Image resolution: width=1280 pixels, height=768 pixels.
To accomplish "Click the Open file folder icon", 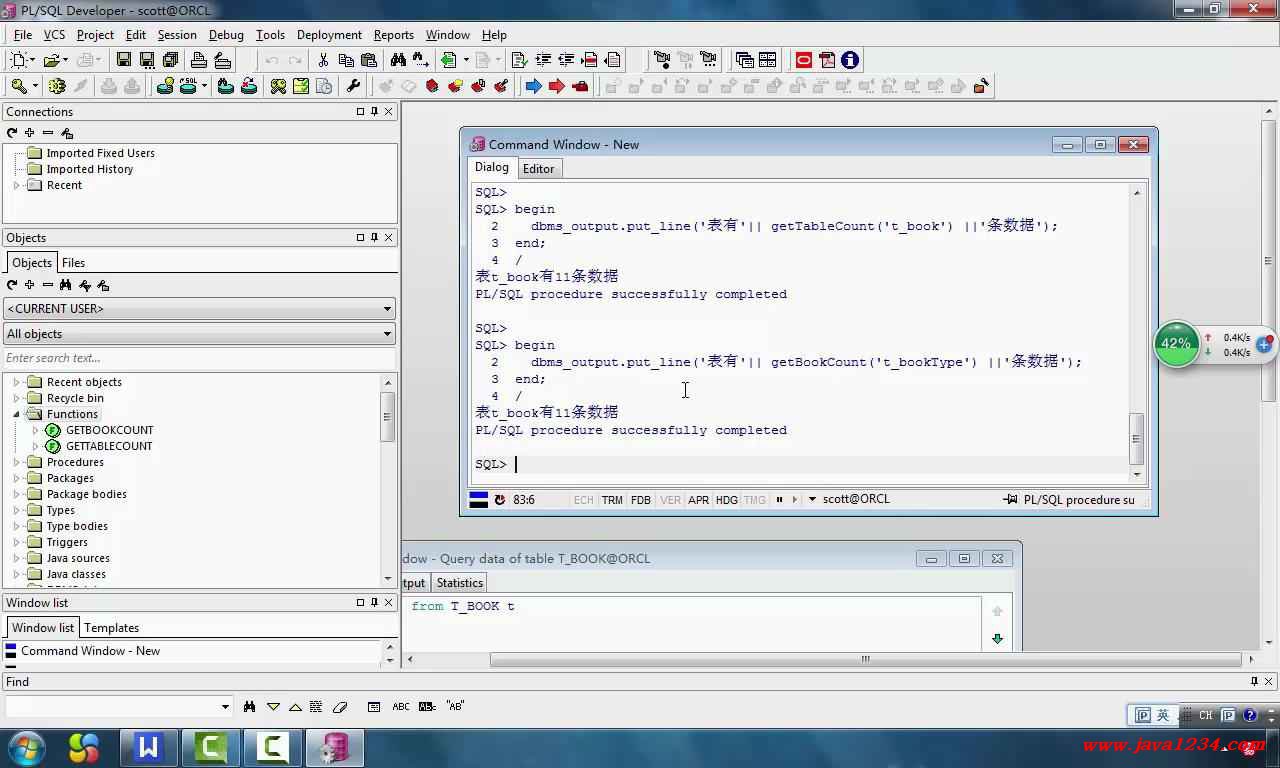I will [51, 60].
